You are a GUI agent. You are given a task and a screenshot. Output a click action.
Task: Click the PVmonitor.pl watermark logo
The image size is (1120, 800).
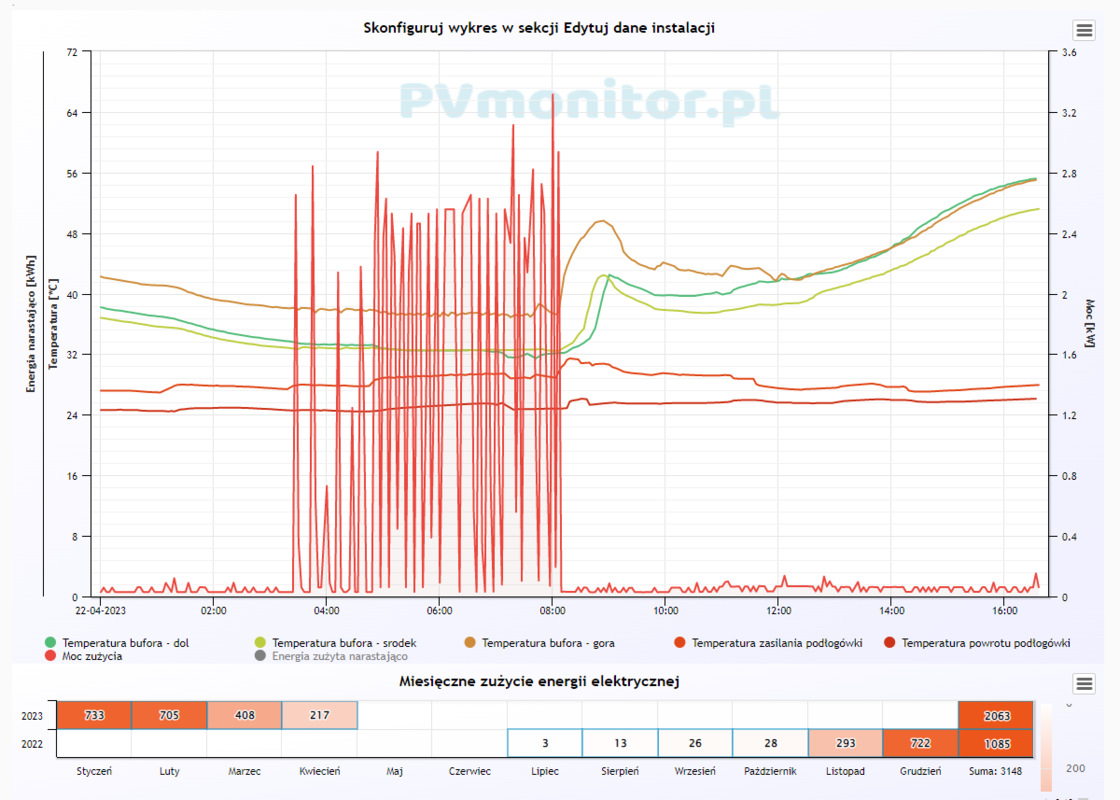coord(589,101)
